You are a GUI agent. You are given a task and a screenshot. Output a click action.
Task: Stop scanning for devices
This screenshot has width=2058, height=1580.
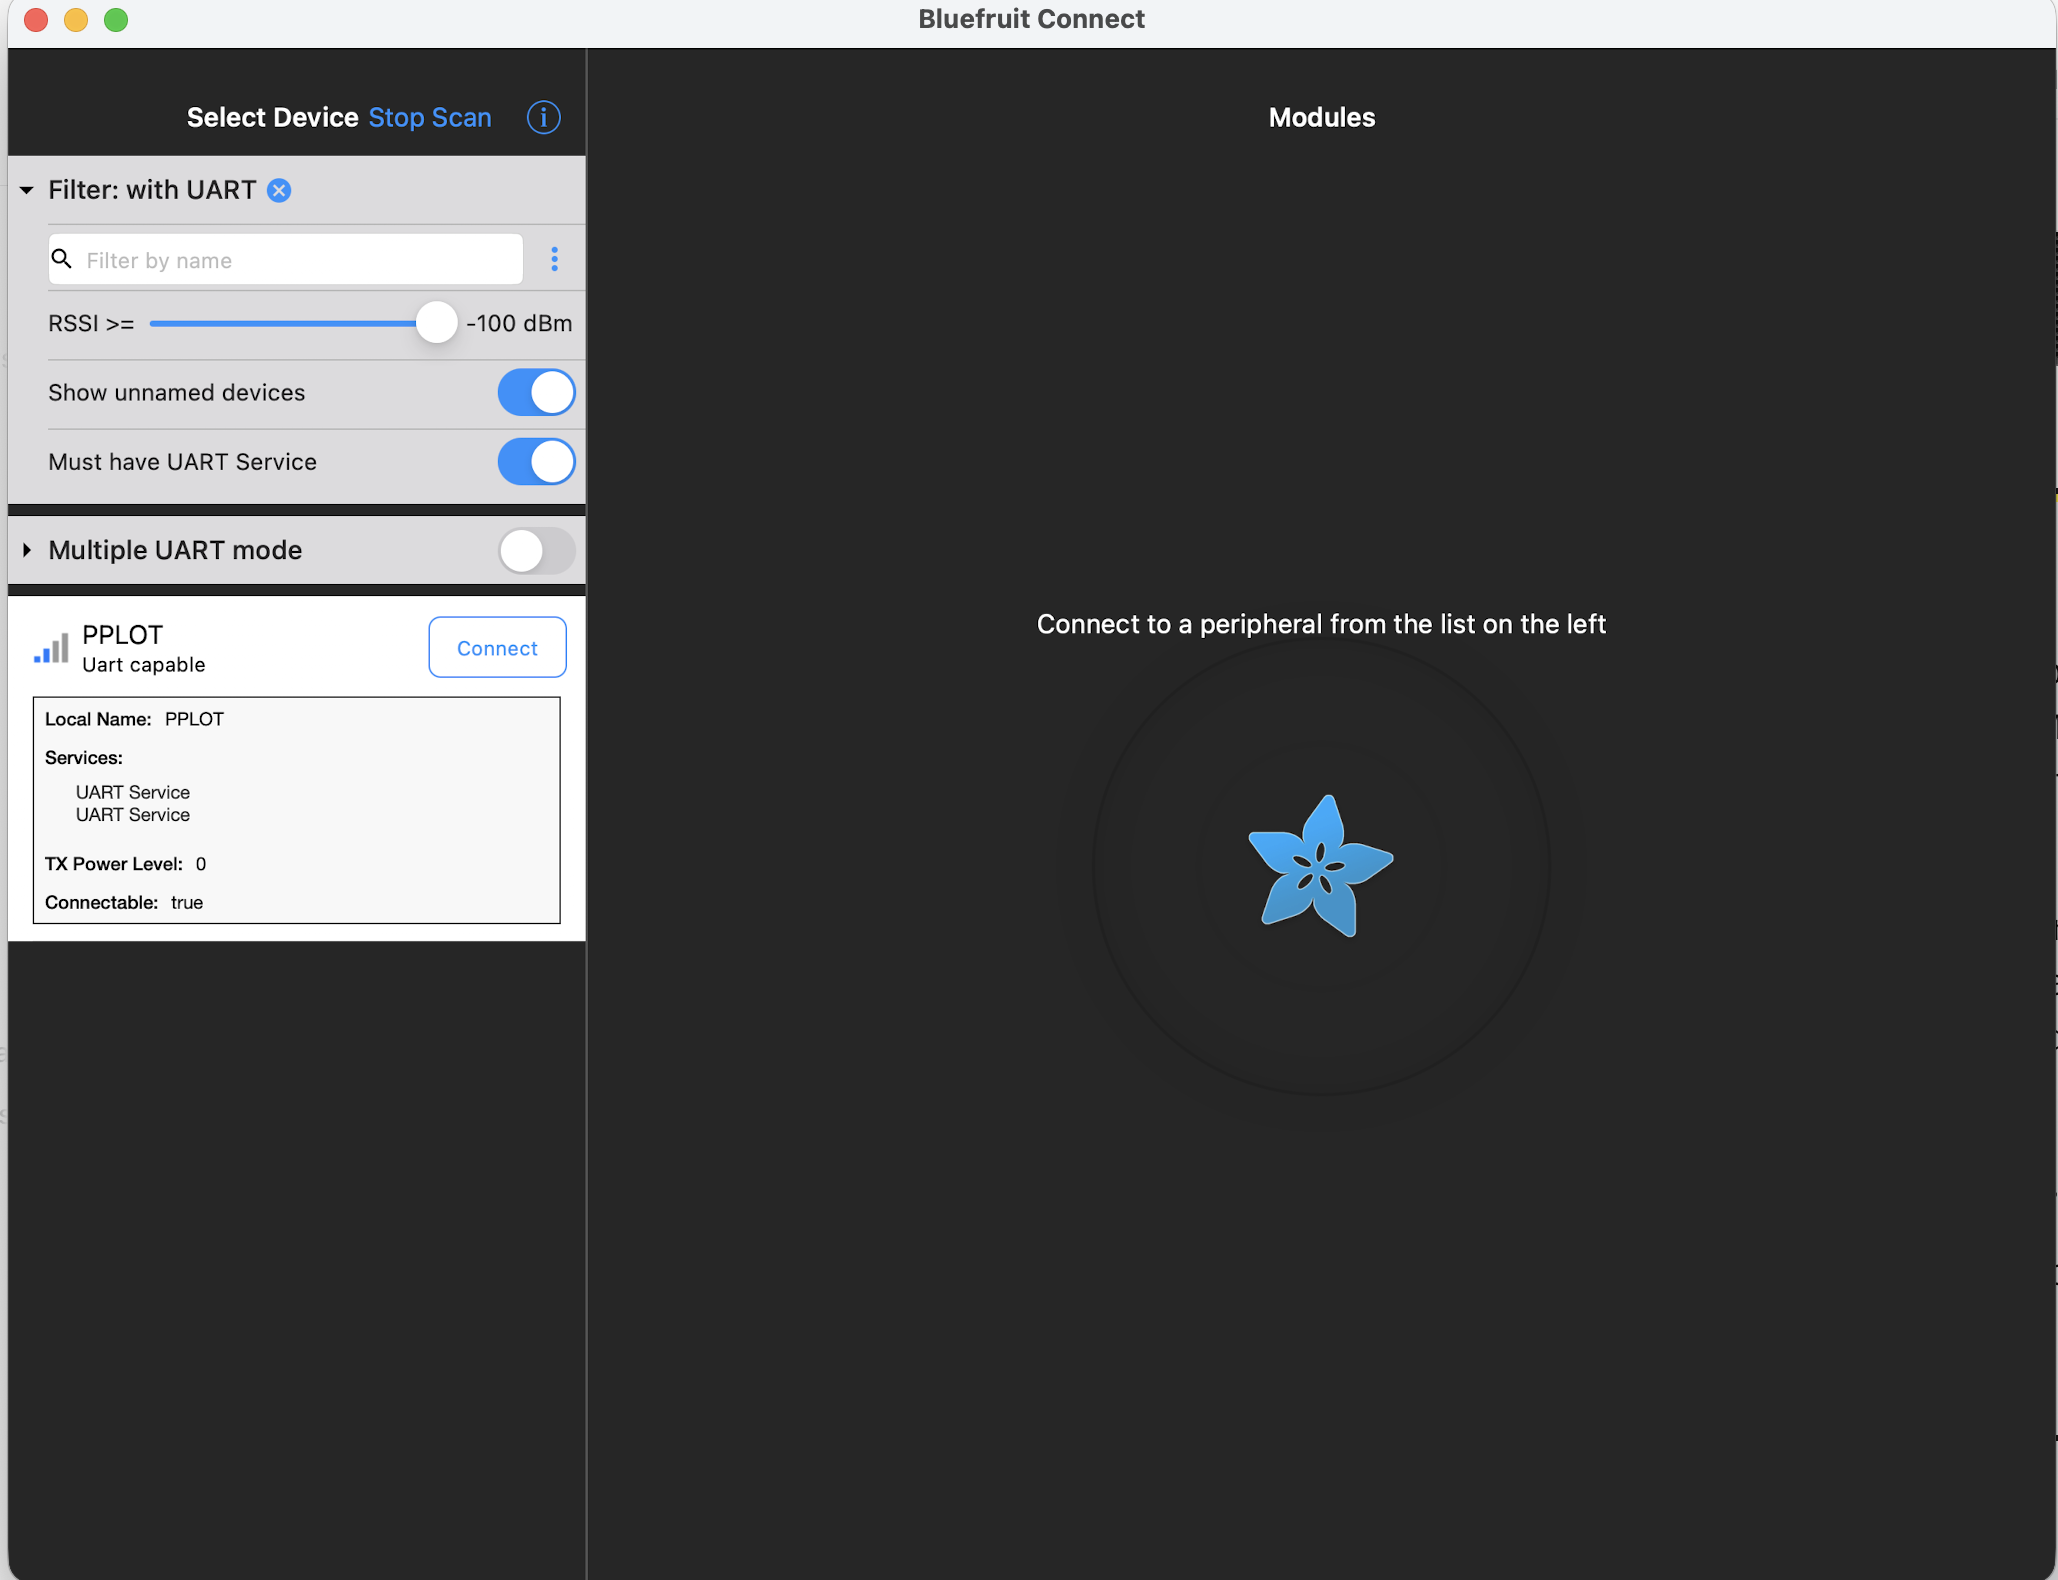coord(430,117)
